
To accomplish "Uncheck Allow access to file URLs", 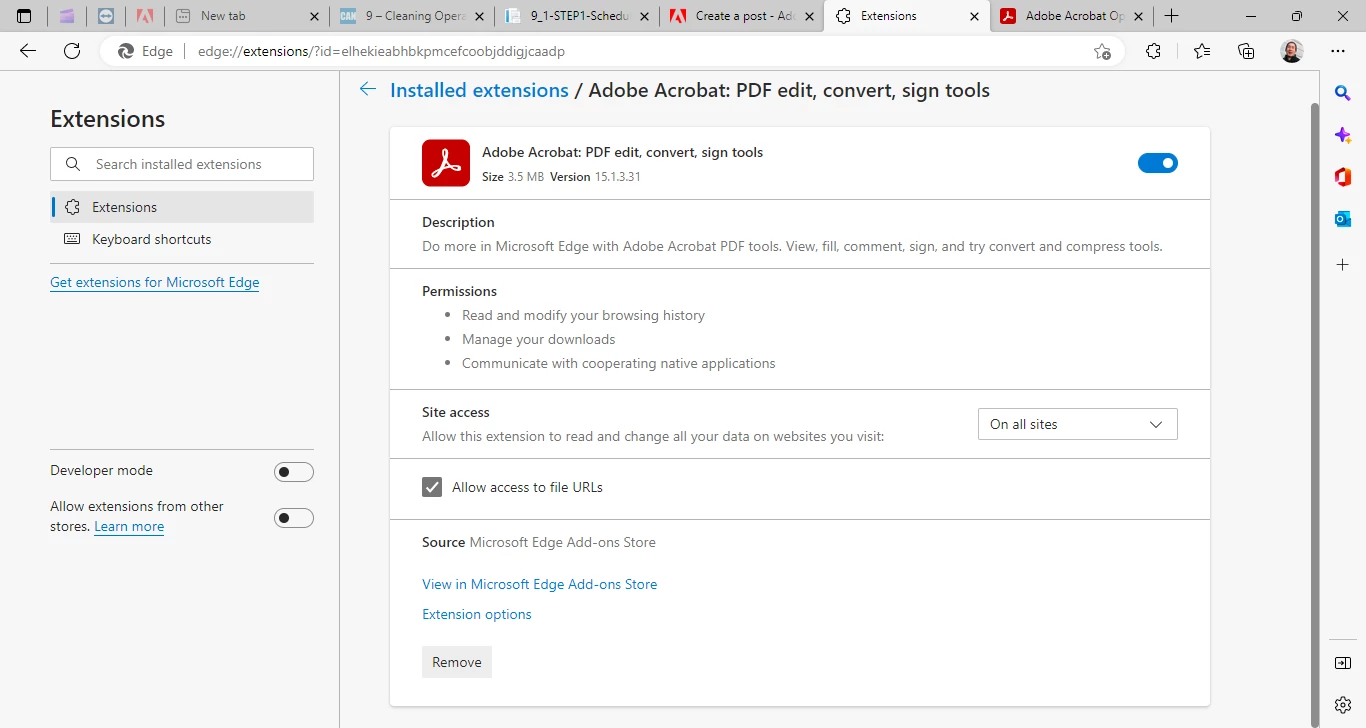I will pos(432,487).
